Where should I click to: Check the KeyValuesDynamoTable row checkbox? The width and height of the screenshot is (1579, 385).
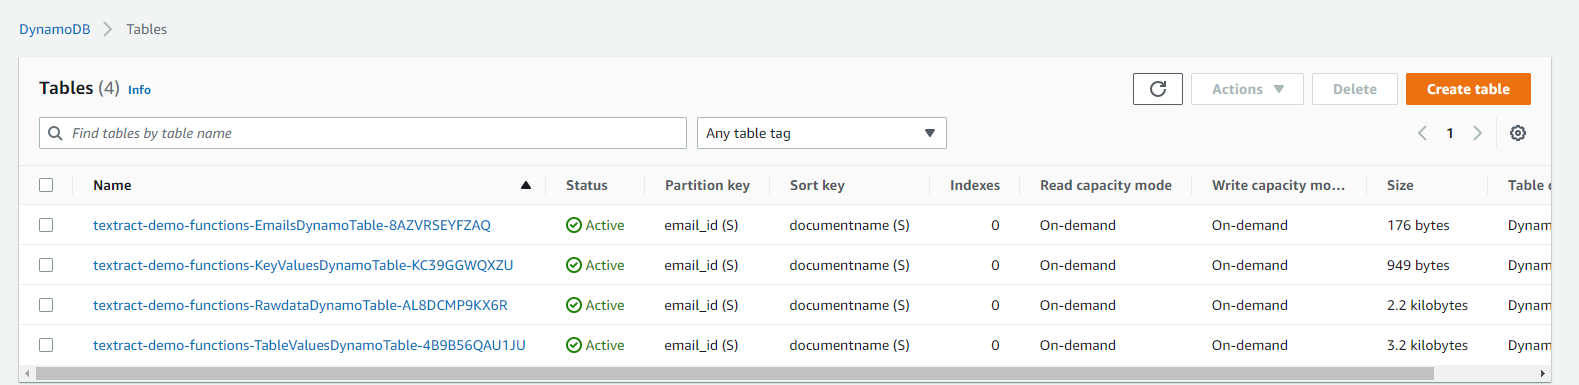pos(46,265)
